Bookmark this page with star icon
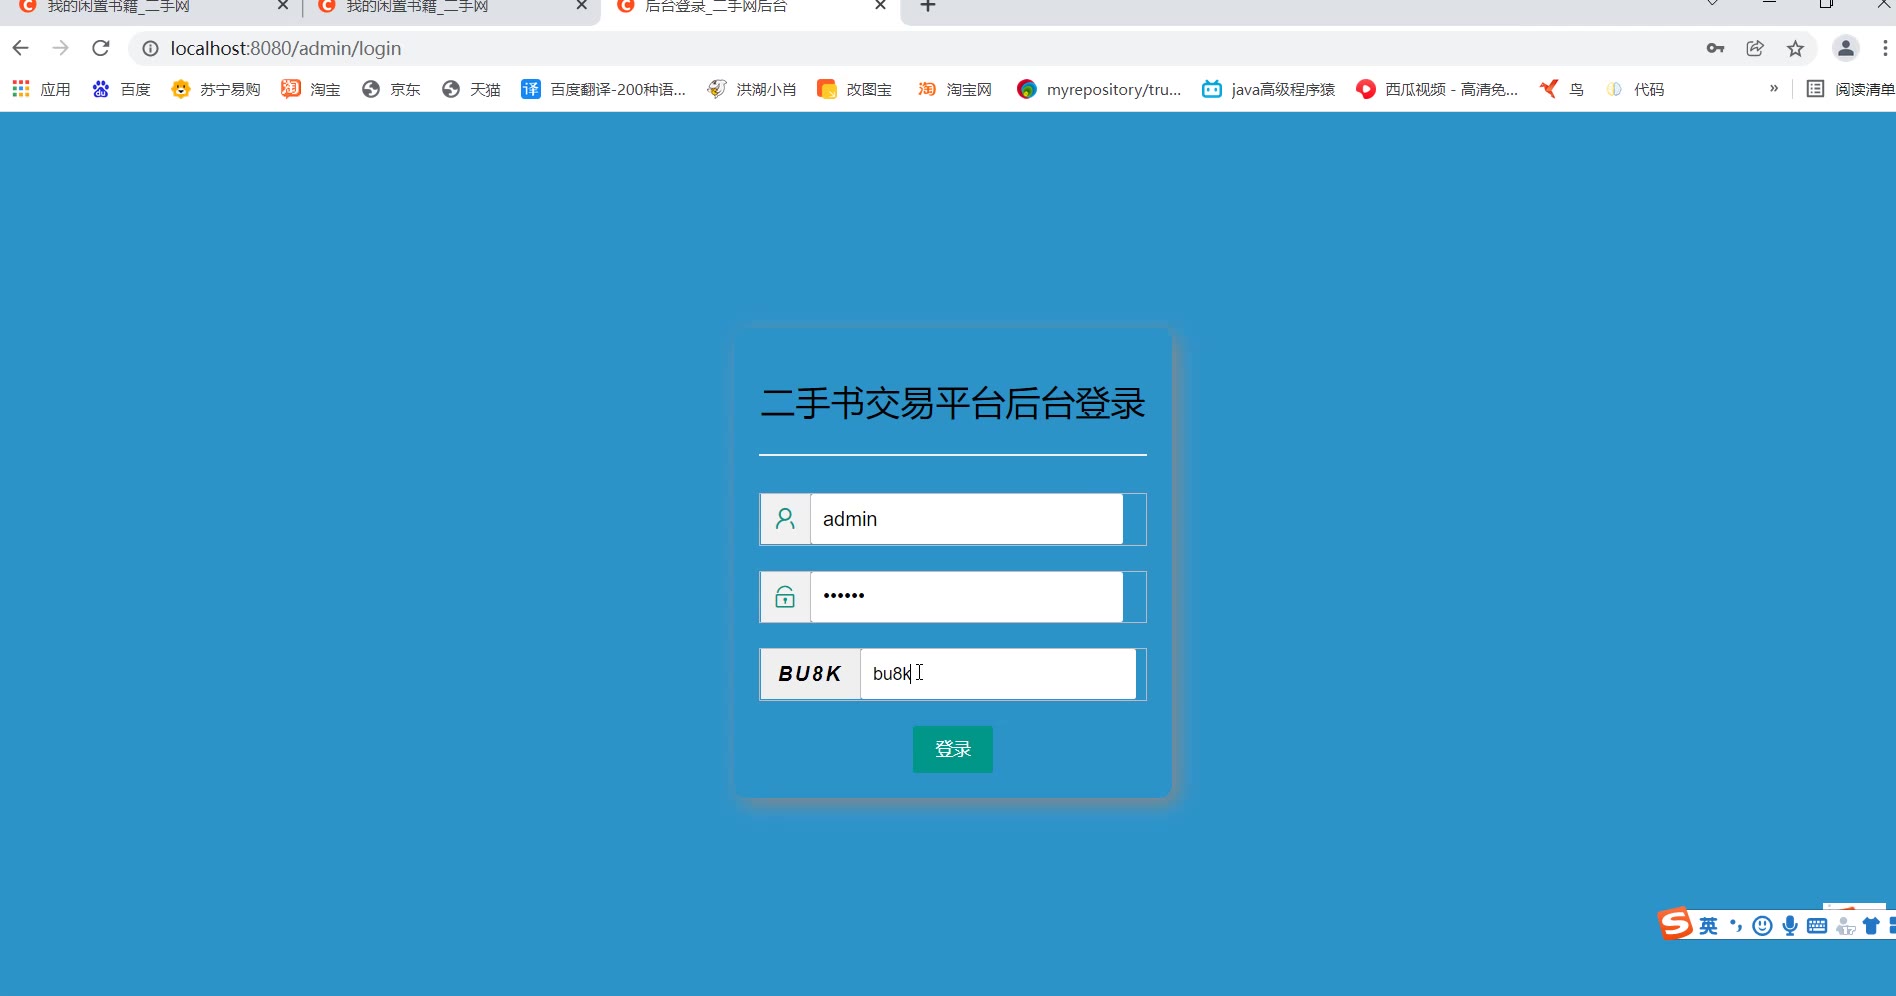Image resolution: width=1896 pixels, height=996 pixels. [x=1795, y=48]
